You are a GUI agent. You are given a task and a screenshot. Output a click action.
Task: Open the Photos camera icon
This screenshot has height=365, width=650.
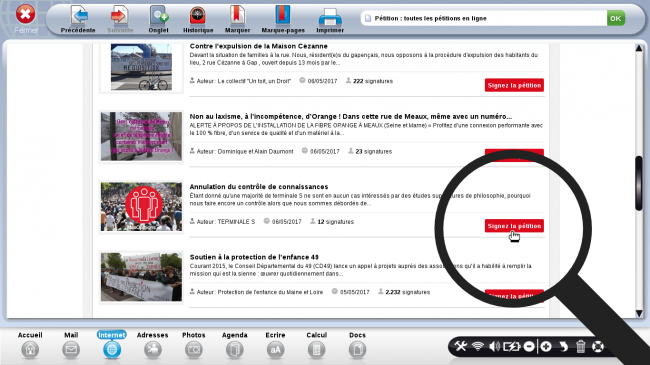coord(194,350)
